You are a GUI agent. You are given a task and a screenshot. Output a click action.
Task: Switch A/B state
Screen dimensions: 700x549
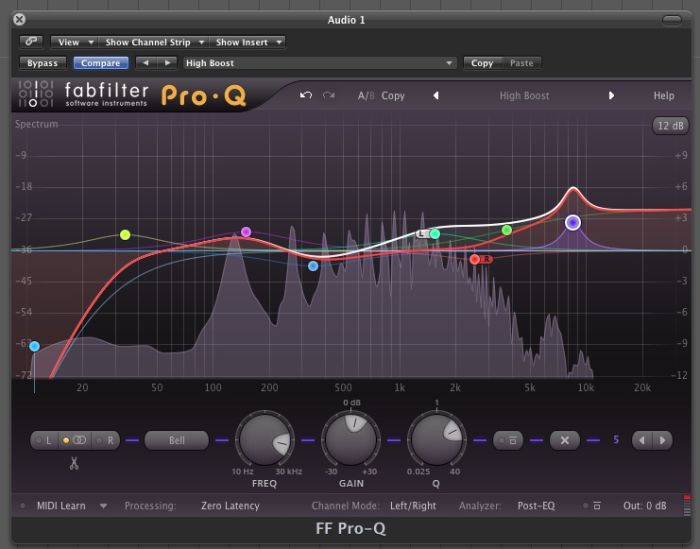pyautogui.click(x=365, y=96)
